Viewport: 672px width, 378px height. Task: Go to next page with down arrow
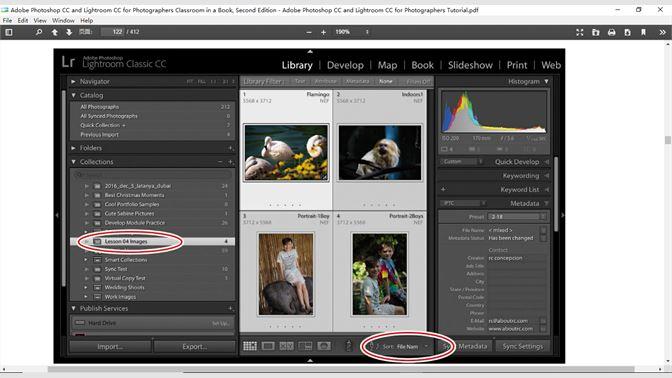69,32
